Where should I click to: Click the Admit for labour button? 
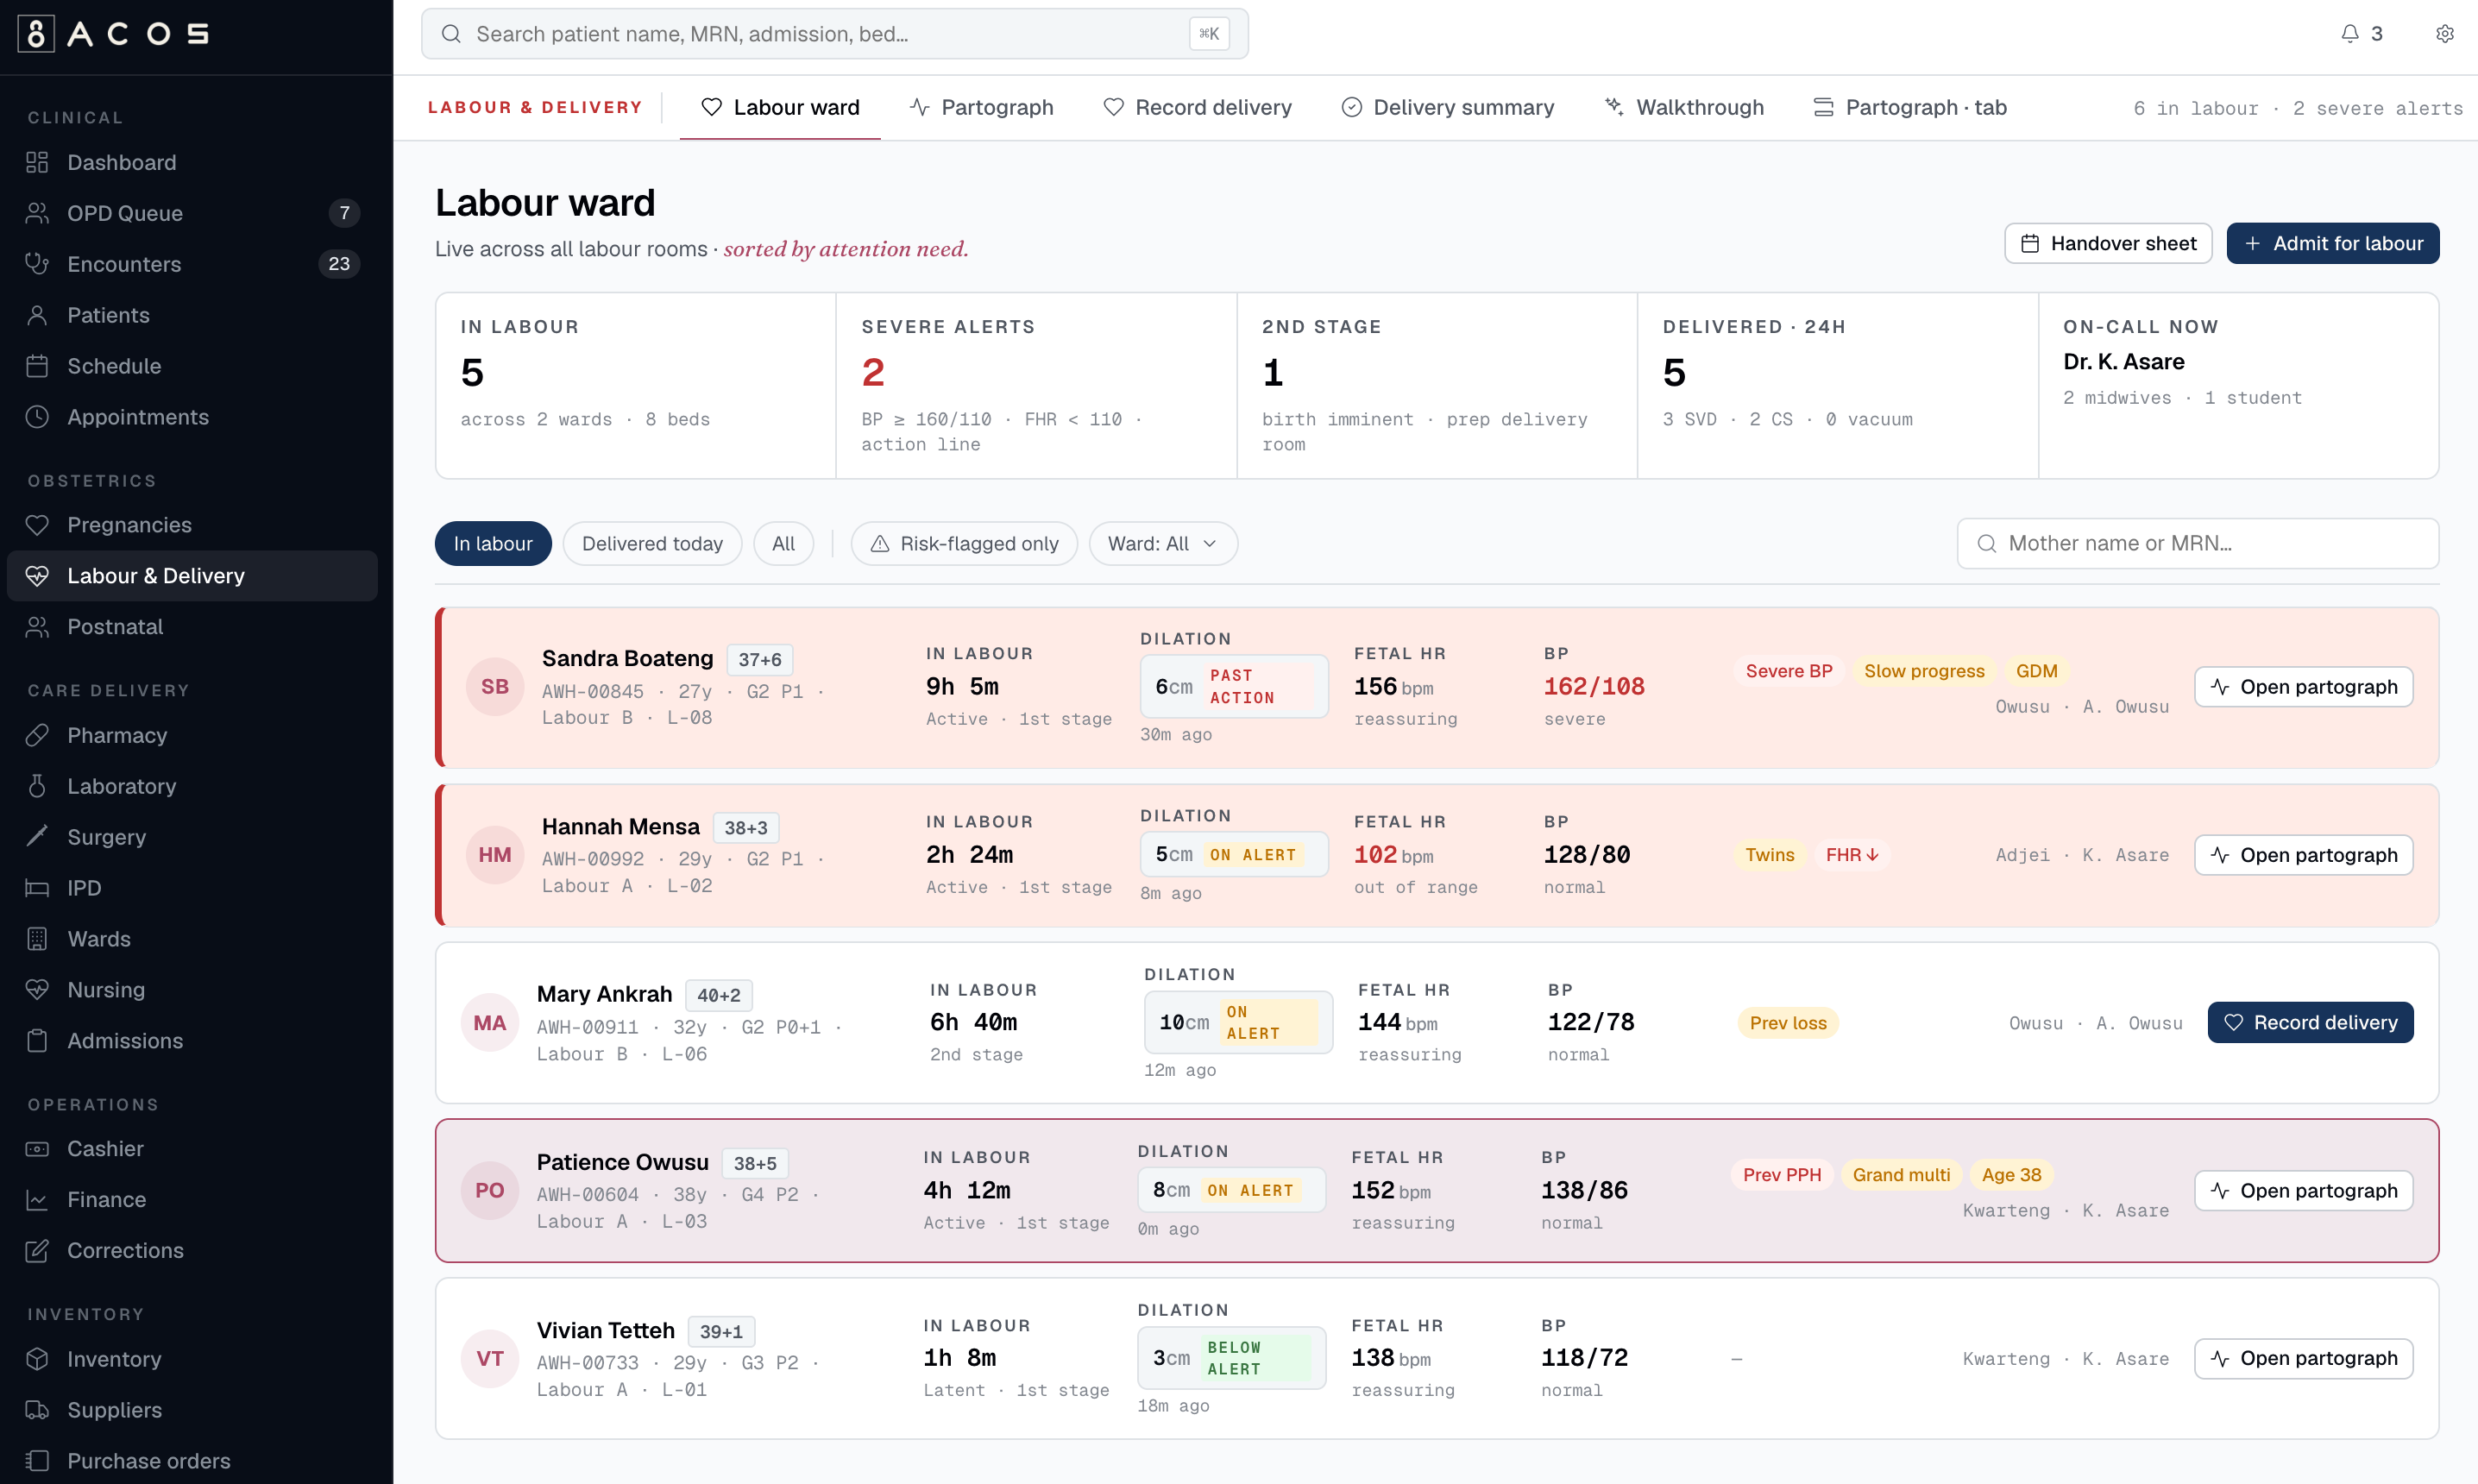pyautogui.click(x=2332, y=243)
